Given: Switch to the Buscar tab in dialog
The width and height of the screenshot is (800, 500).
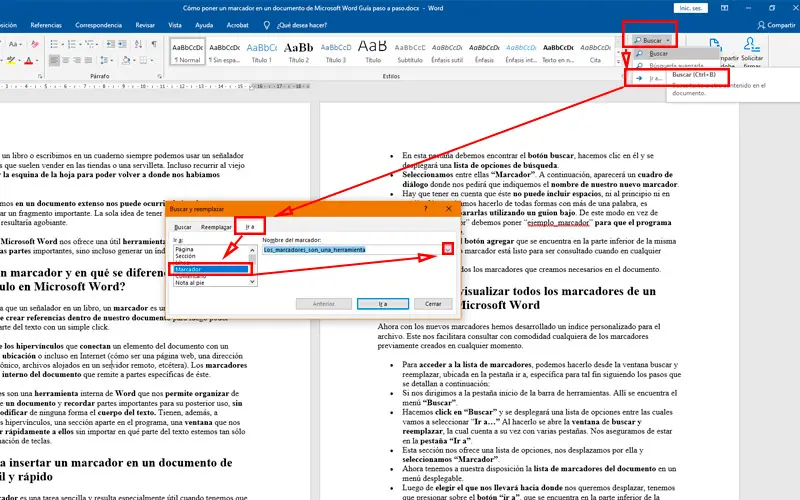Looking at the screenshot, I should (183, 227).
